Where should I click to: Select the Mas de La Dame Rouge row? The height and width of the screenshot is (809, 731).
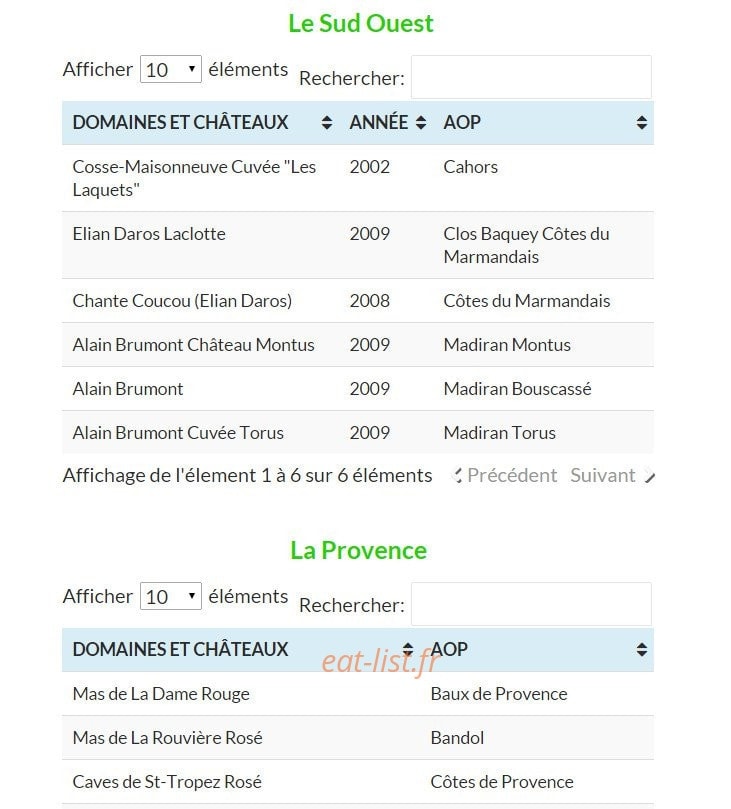pos(358,694)
